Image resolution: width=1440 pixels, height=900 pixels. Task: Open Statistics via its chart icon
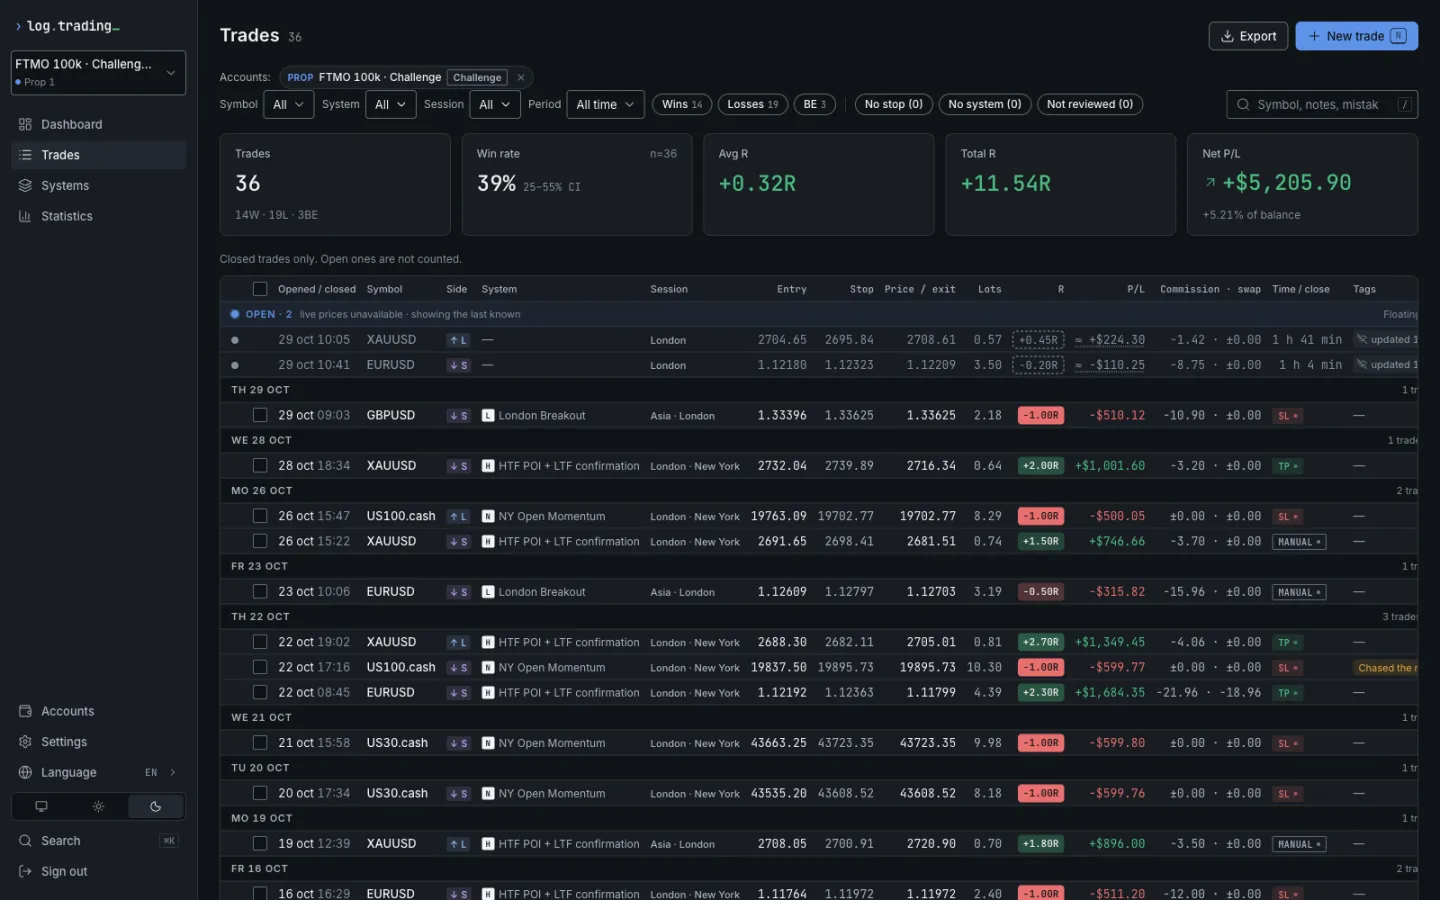tap(25, 216)
